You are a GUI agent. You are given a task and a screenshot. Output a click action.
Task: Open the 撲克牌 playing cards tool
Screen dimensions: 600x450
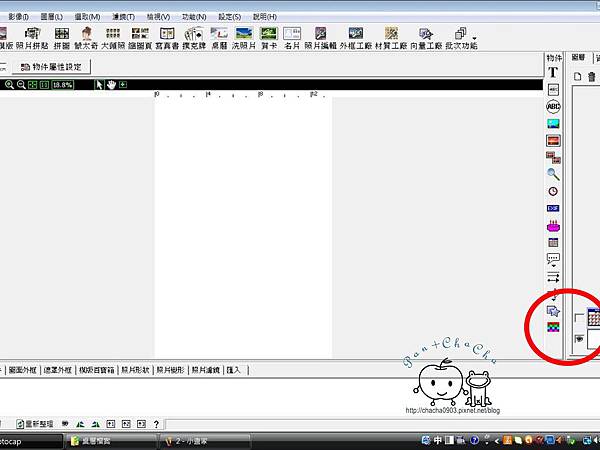pyautogui.click(x=194, y=38)
